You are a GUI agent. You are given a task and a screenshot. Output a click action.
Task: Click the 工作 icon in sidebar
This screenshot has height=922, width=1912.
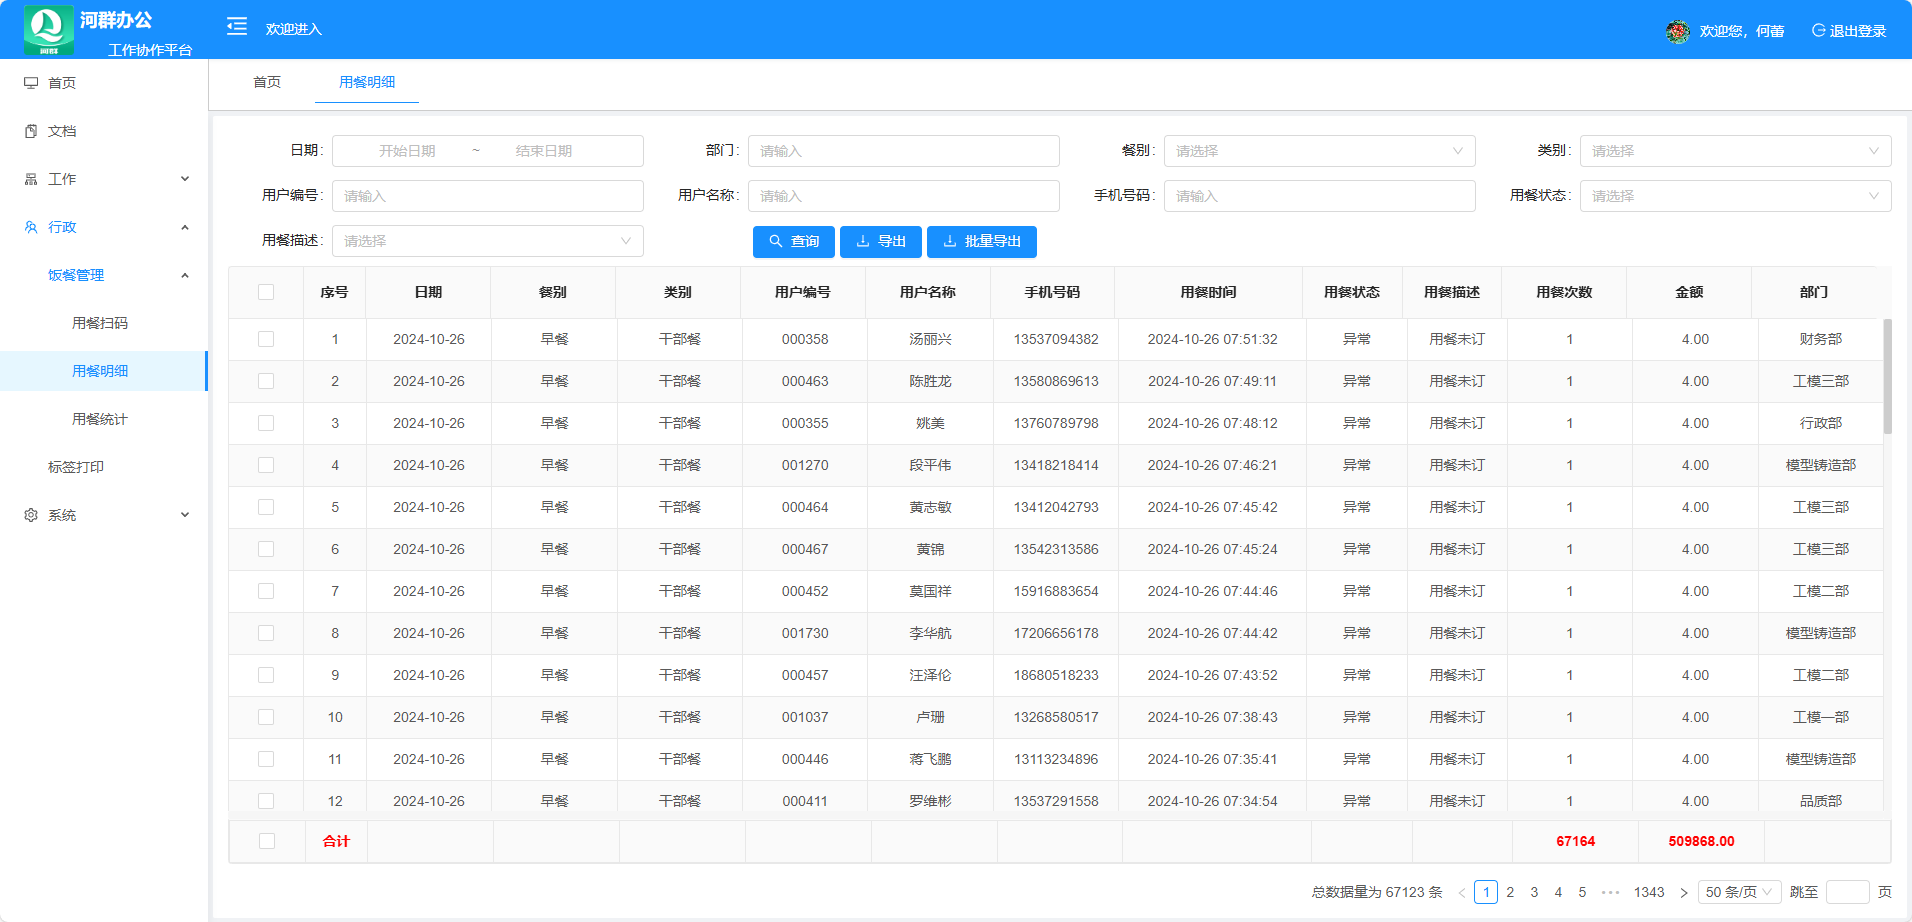(x=31, y=179)
